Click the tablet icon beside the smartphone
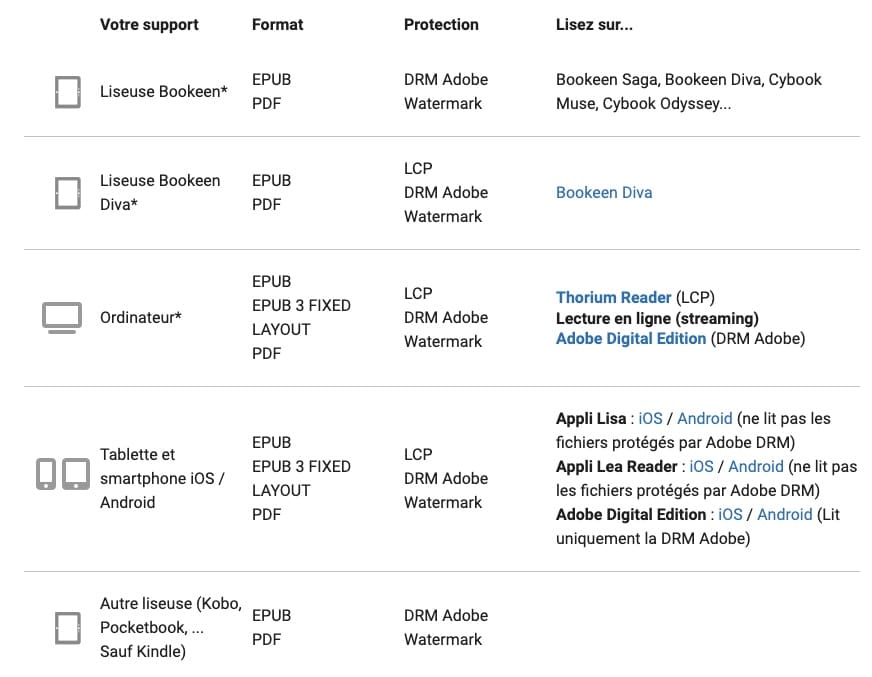The image size is (872, 677). [76, 474]
